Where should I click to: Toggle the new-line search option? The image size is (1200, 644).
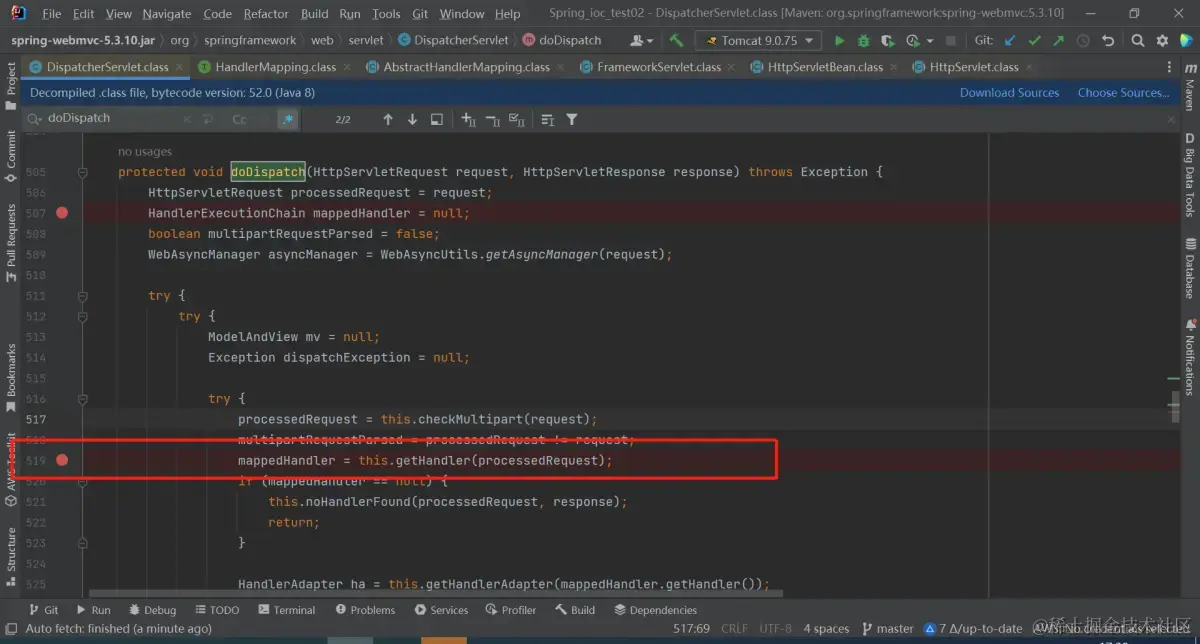point(208,119)
